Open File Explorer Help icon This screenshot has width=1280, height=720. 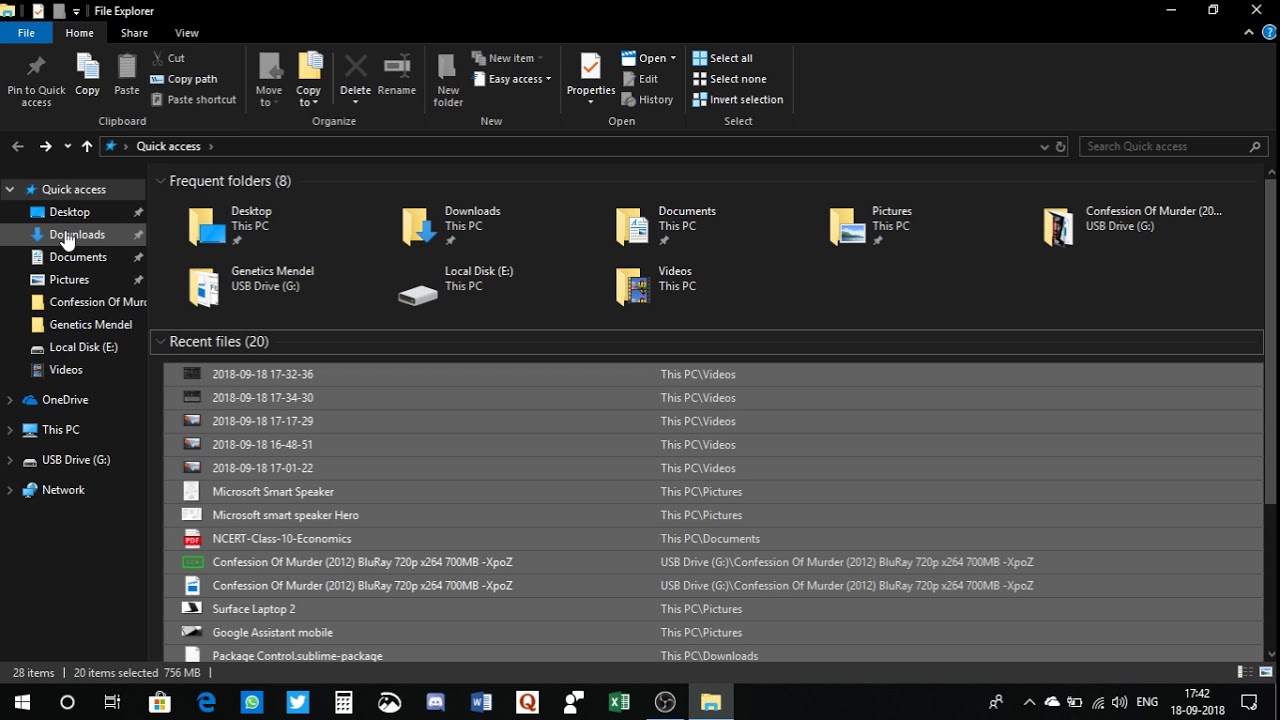pos(1268,33)
